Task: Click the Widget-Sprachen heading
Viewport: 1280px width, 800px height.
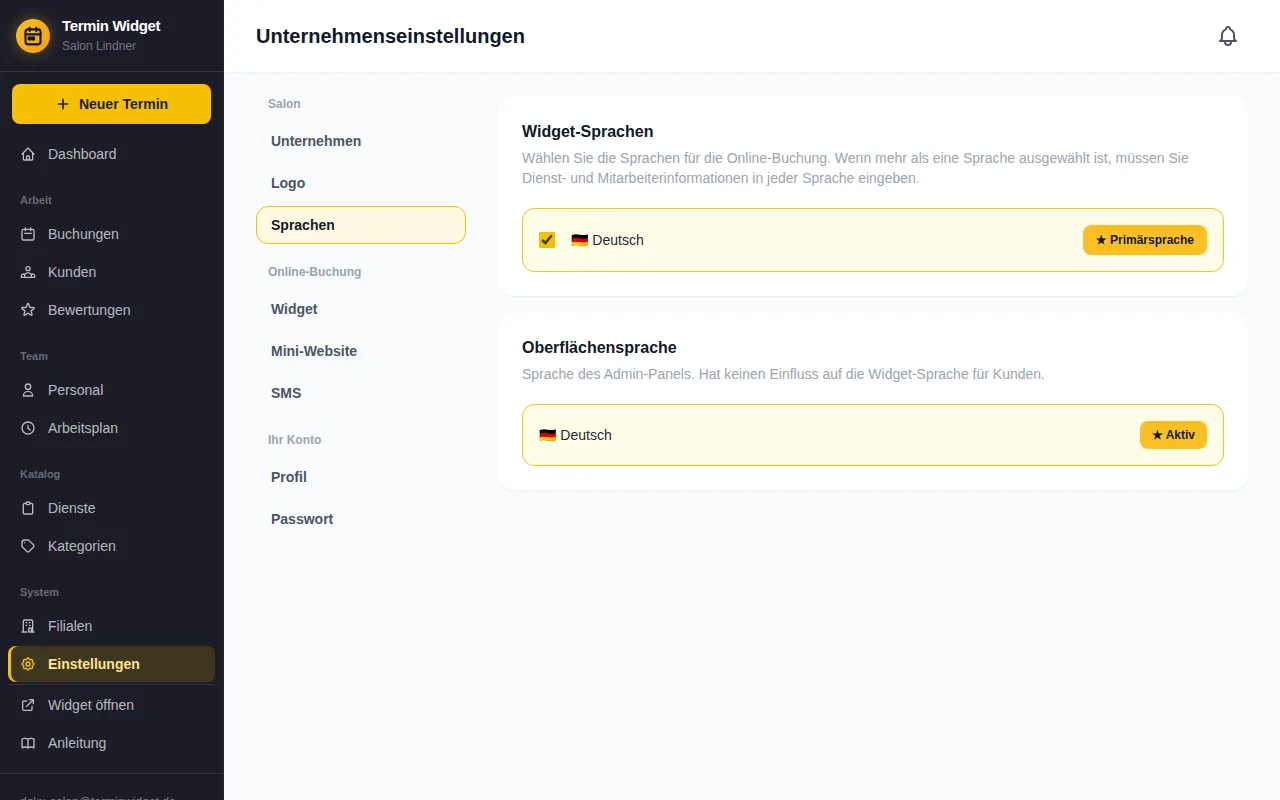Action: click(588, 131)
